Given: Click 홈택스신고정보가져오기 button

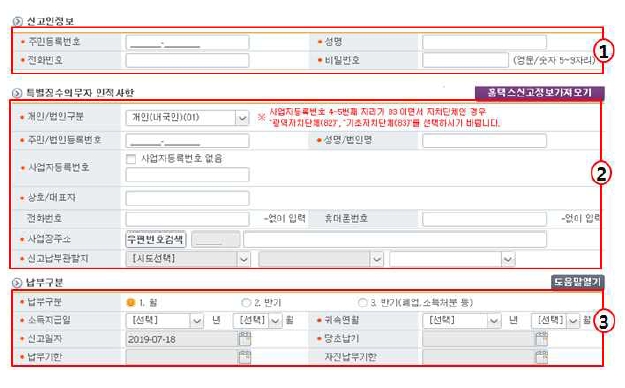Looking at the screenshot, I should click(x=540, y=93).
